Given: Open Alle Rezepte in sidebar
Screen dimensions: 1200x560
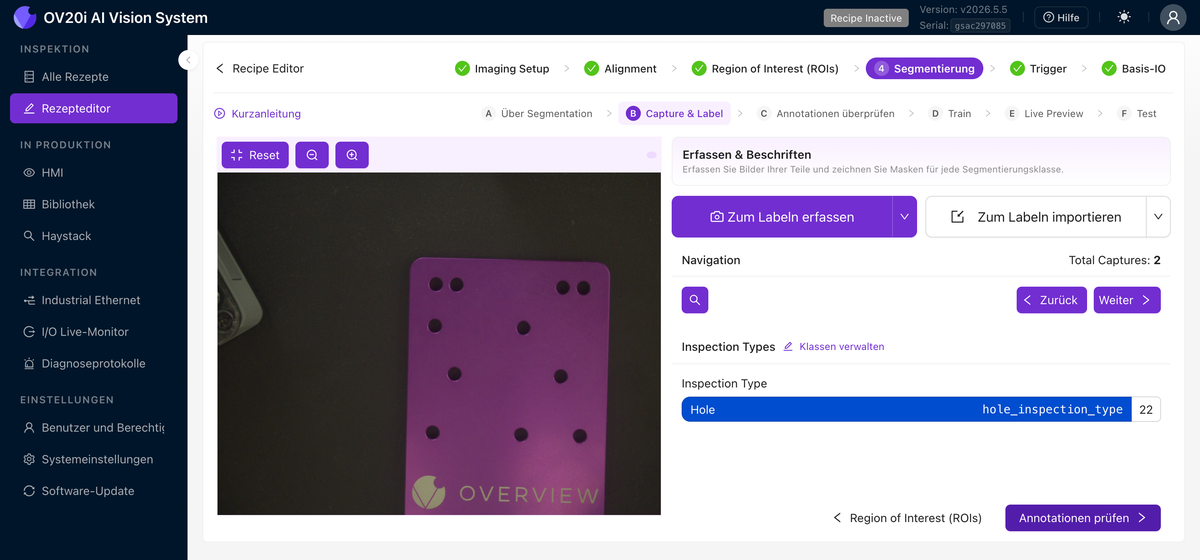Looking at the screenshot, I should [x=75, y=77].
